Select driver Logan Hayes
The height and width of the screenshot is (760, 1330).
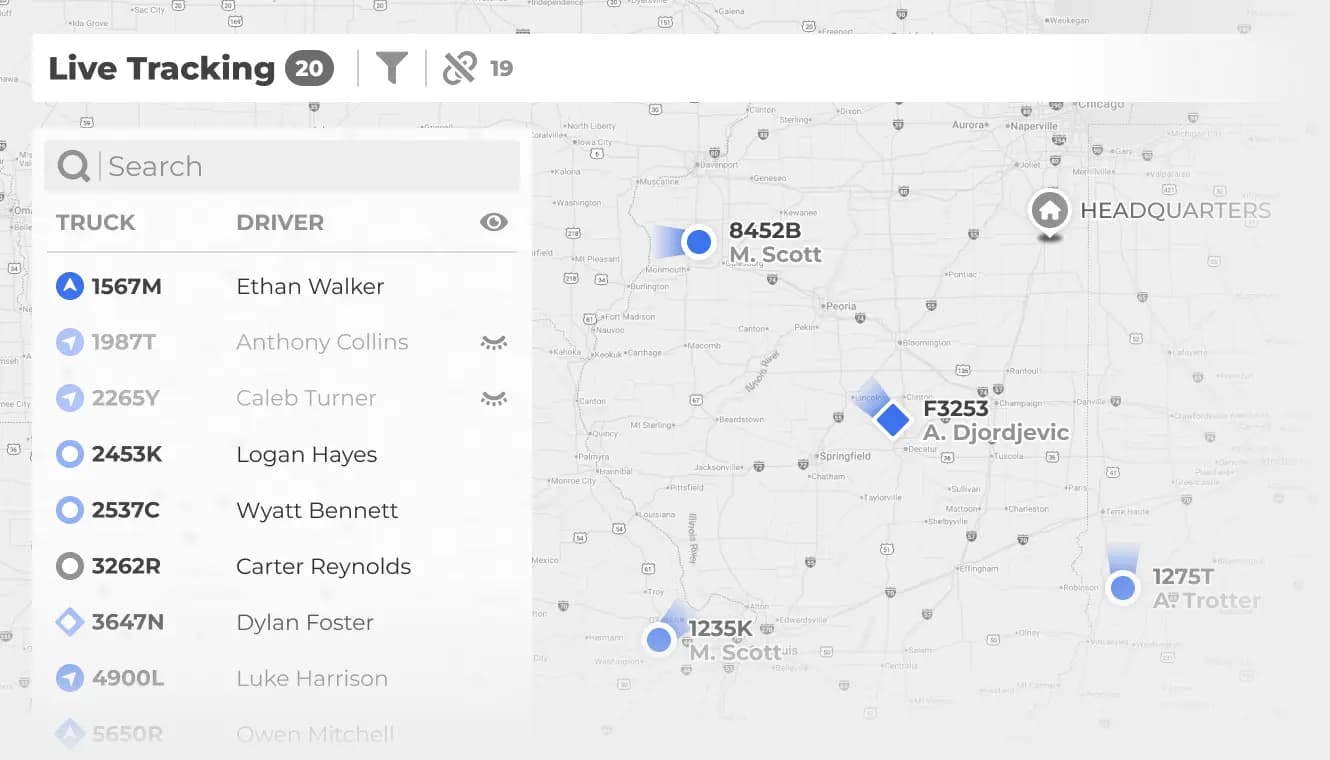tap(306, 455)
